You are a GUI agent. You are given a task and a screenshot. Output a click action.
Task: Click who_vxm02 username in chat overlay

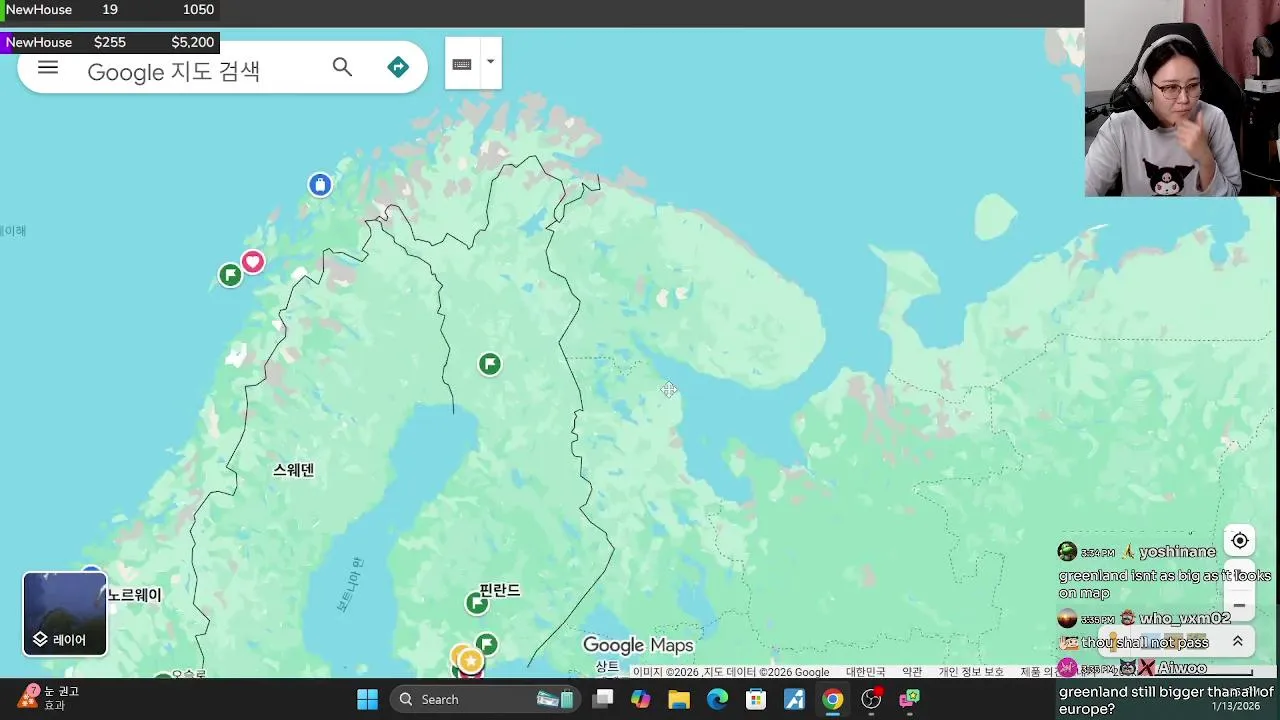coord(1184,619)
